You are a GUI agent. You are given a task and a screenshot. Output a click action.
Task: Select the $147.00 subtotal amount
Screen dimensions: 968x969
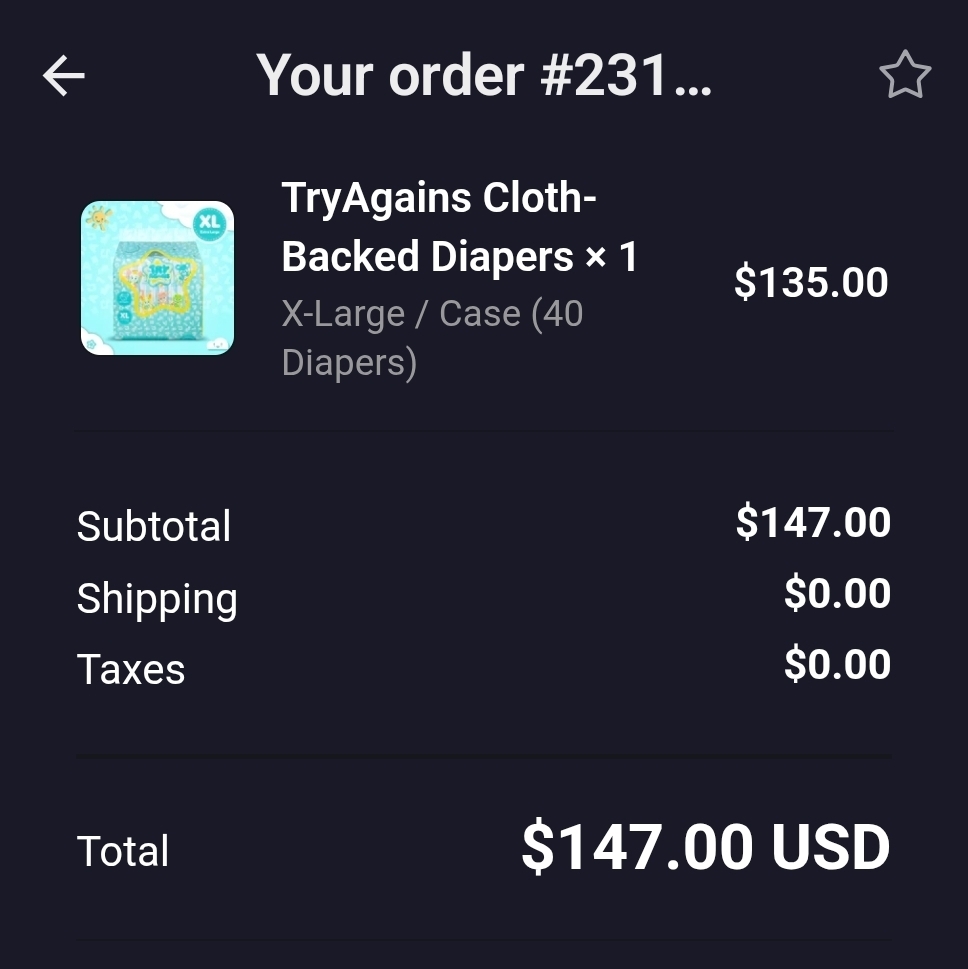coord(813,522)
